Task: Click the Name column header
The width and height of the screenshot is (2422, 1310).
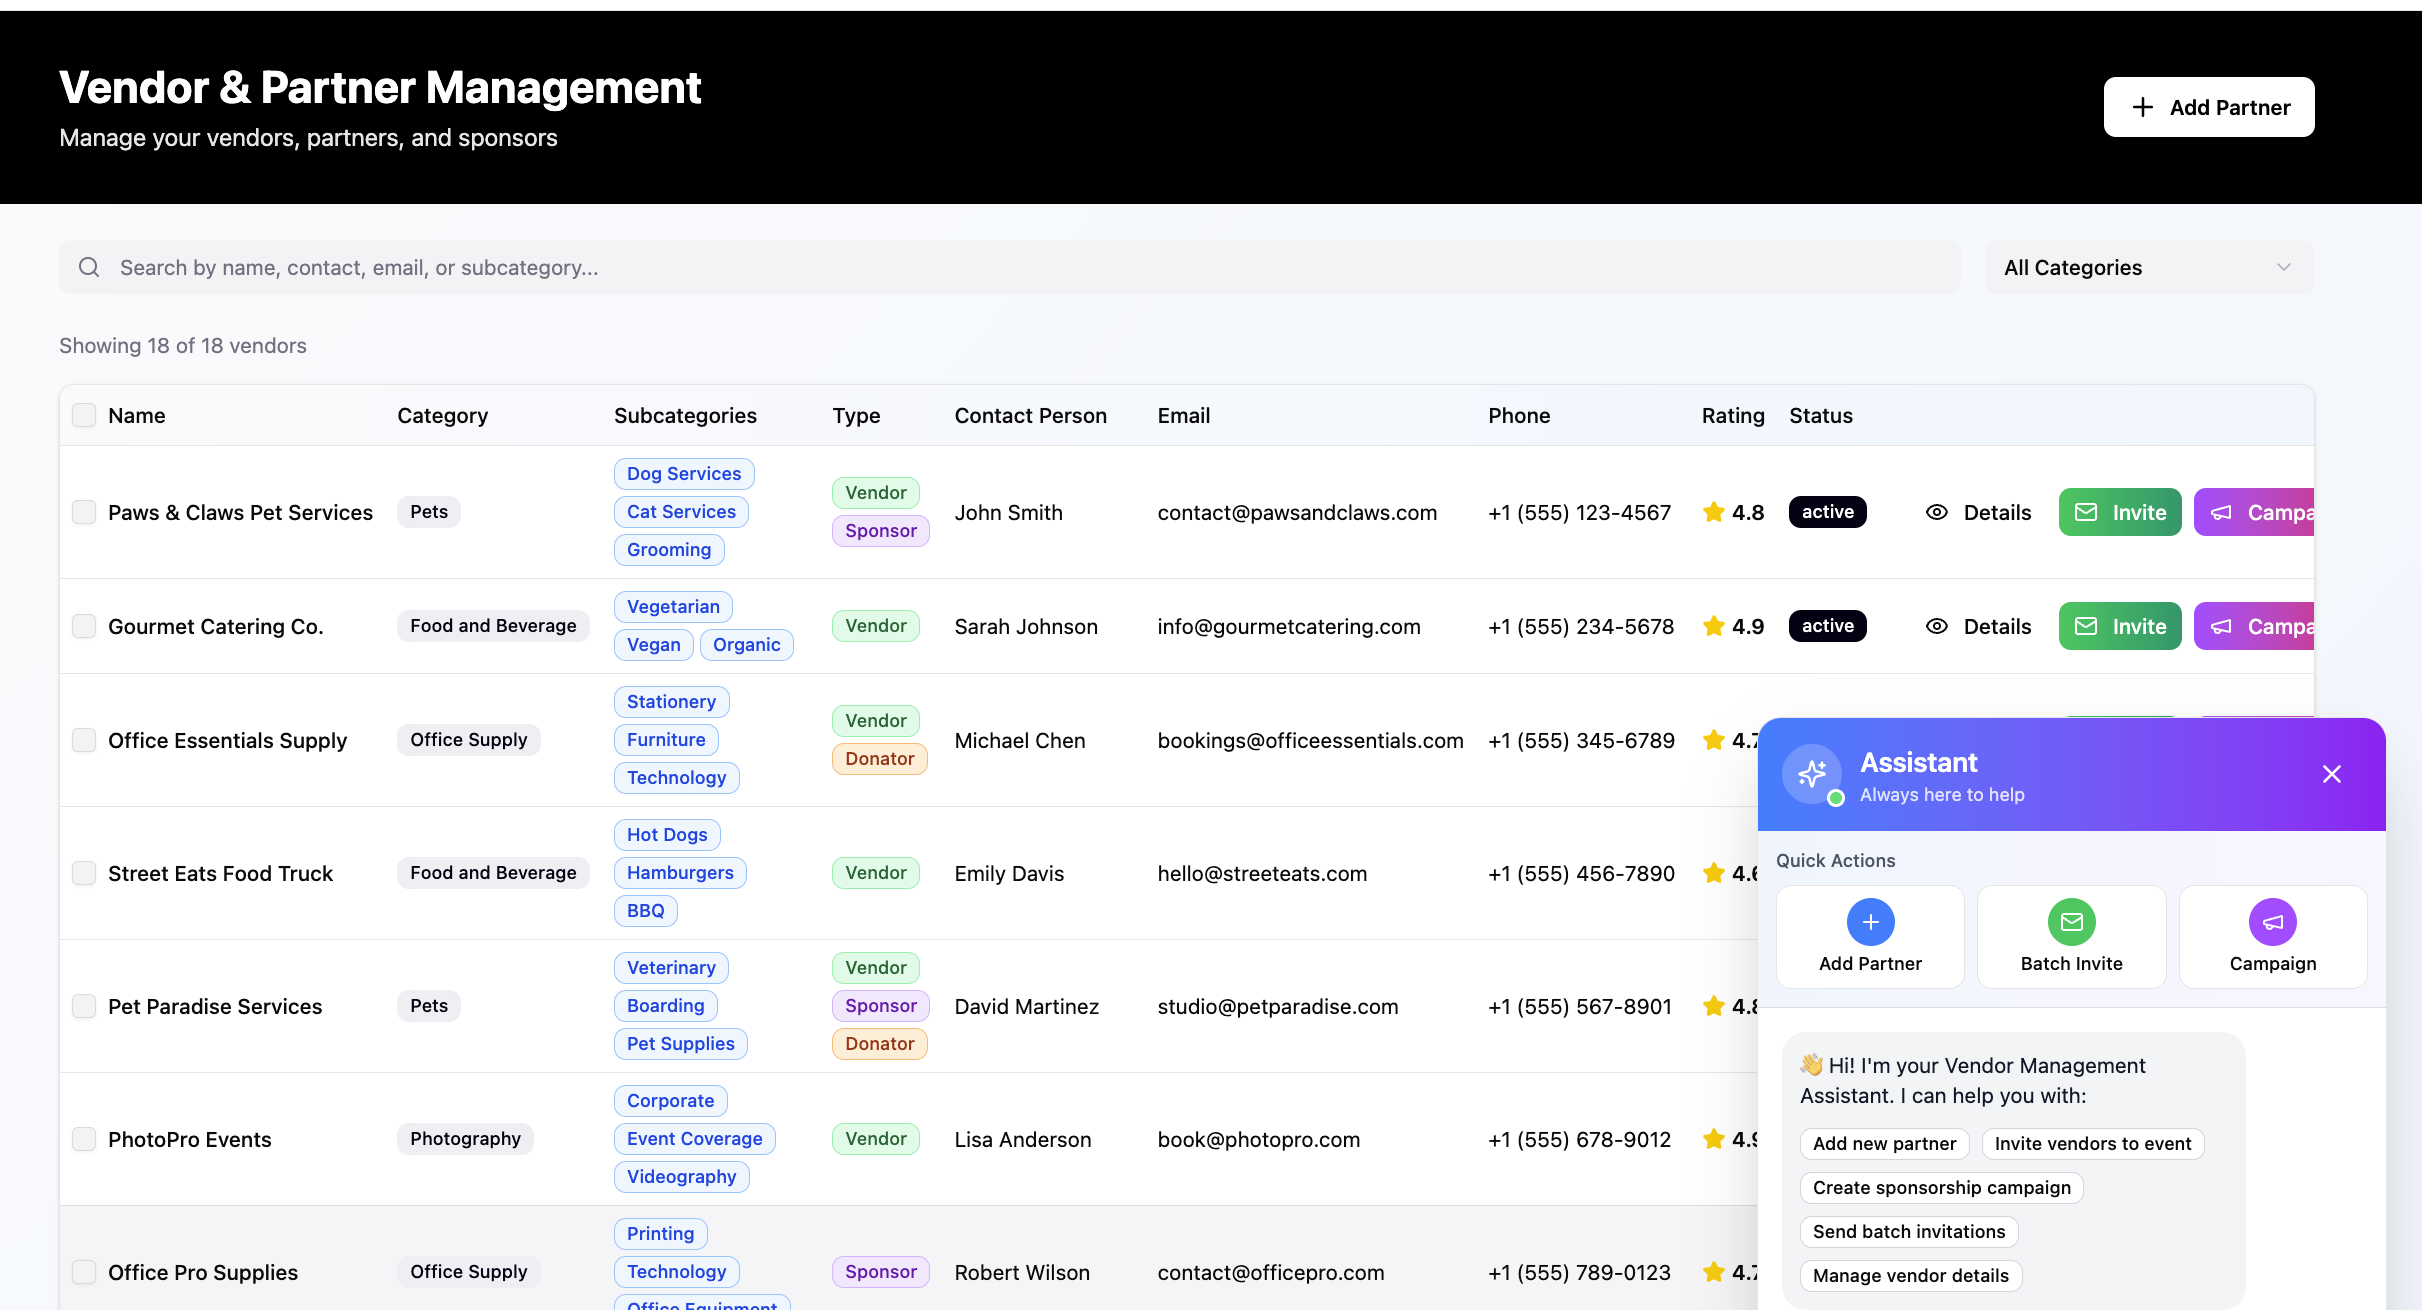Action: [x=137, y=415]
